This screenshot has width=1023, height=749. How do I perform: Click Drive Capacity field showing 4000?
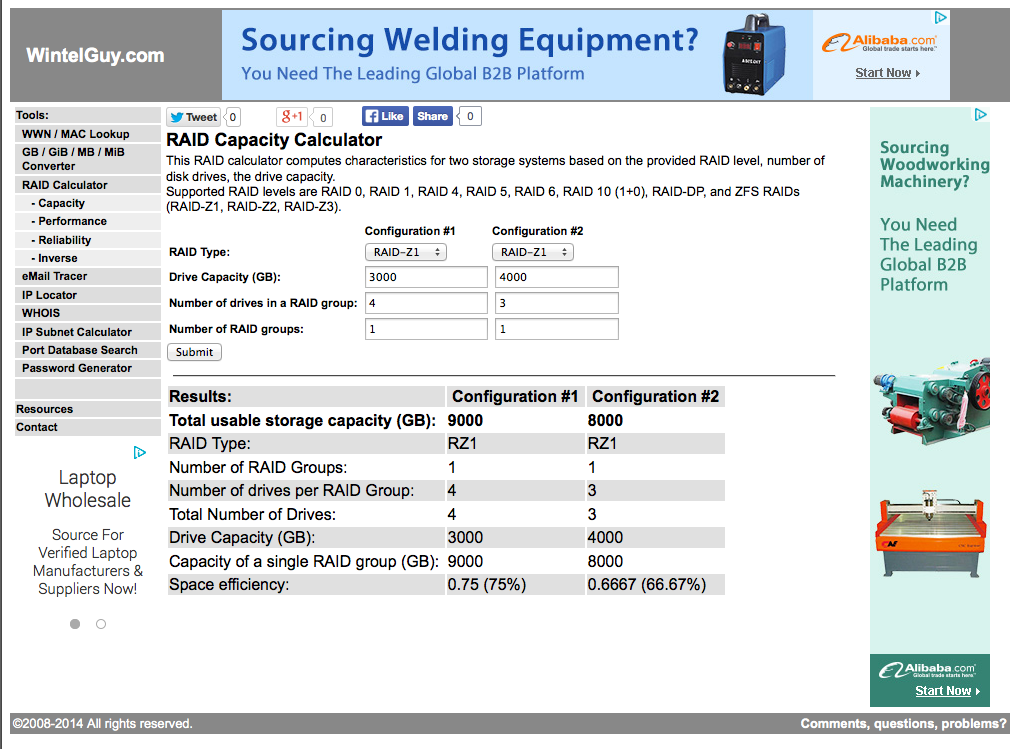557,277
